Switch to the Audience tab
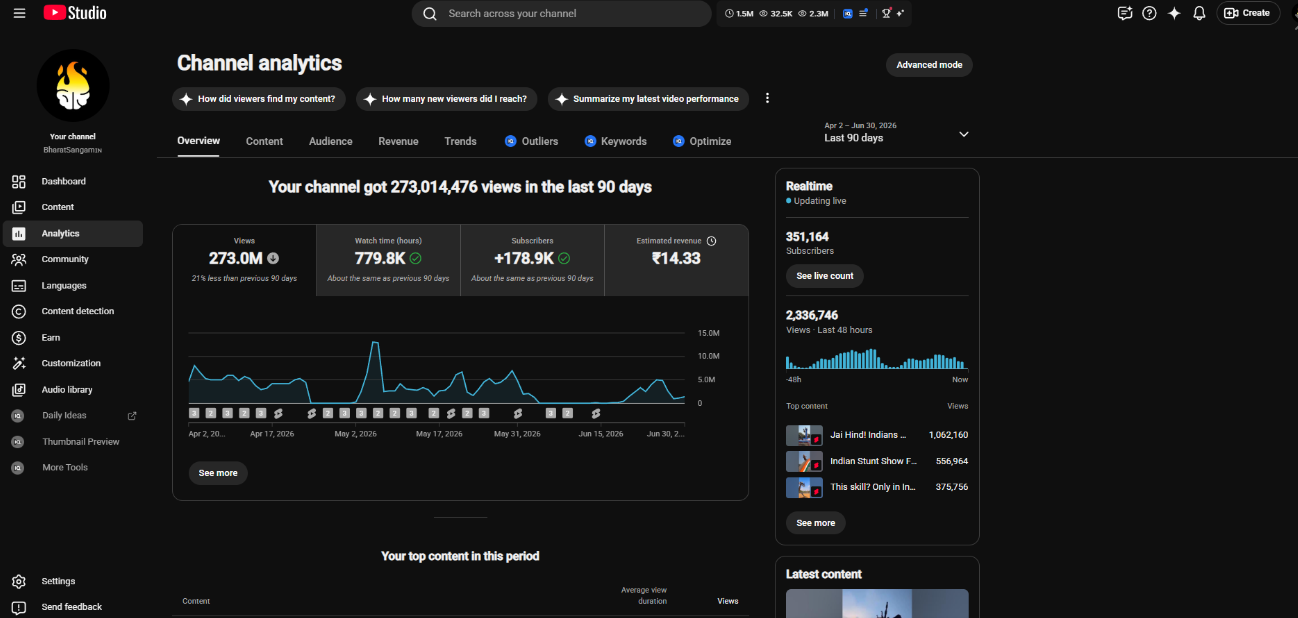The width and height of the screenshot is (1298, 618). [330, 141]
